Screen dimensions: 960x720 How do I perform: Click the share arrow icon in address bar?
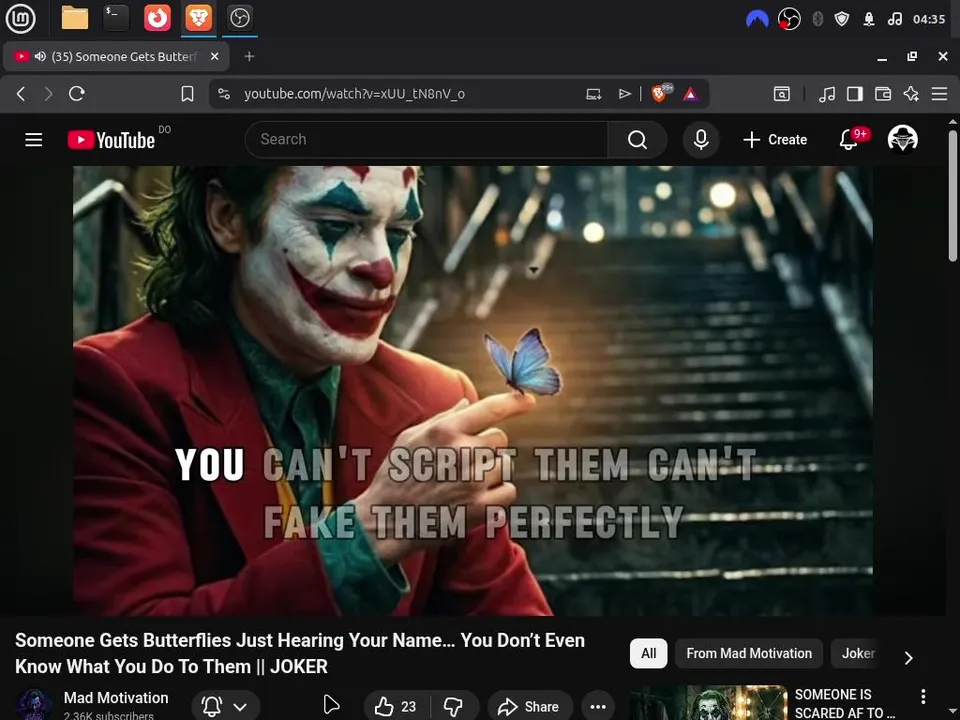[x=624, y=94]
